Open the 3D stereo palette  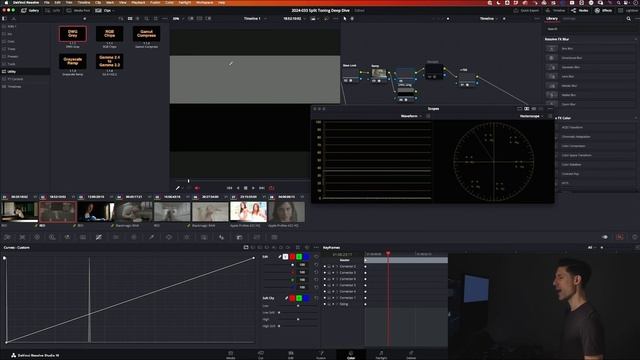point(274,237)
